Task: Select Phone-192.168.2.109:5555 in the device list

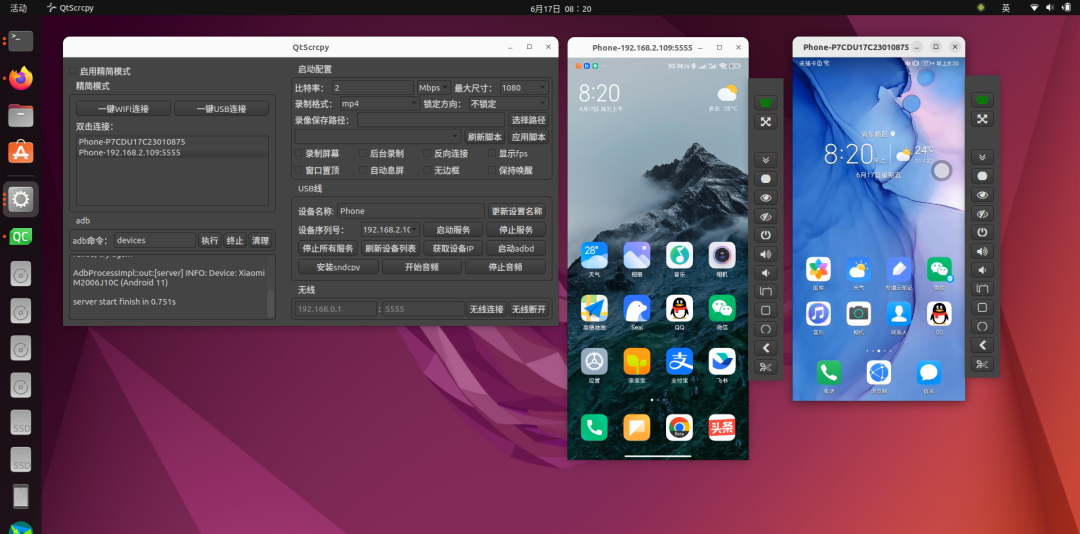Action: (172, 152)
